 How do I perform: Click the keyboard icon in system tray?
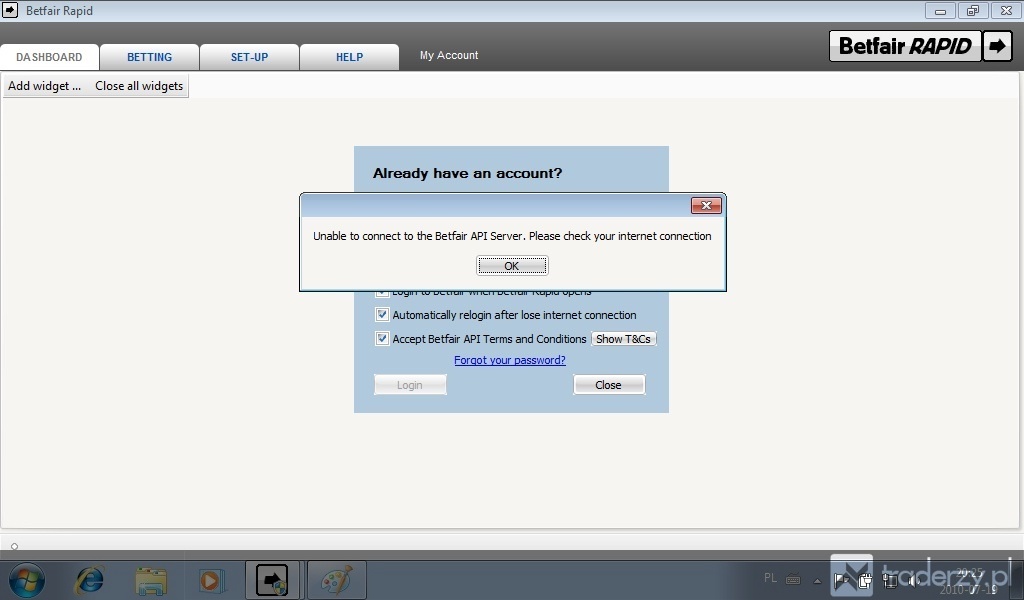coord(793,578)
